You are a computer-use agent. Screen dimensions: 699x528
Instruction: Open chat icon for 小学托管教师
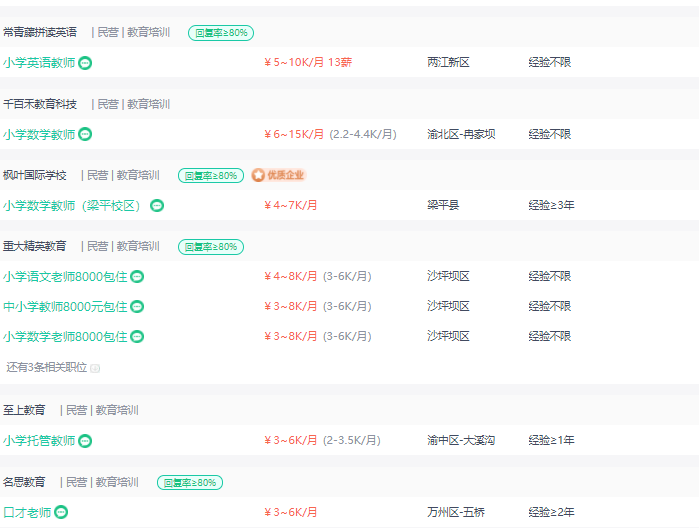85,441
